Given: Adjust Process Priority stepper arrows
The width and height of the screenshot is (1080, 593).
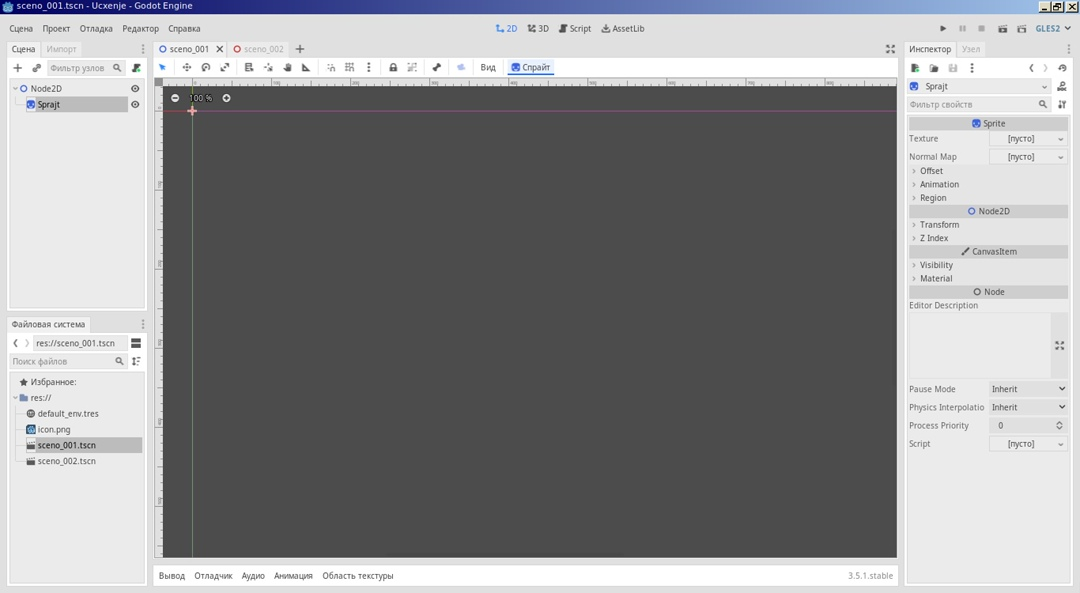Looking at the screenshot, I should [x=1059, y=426].
